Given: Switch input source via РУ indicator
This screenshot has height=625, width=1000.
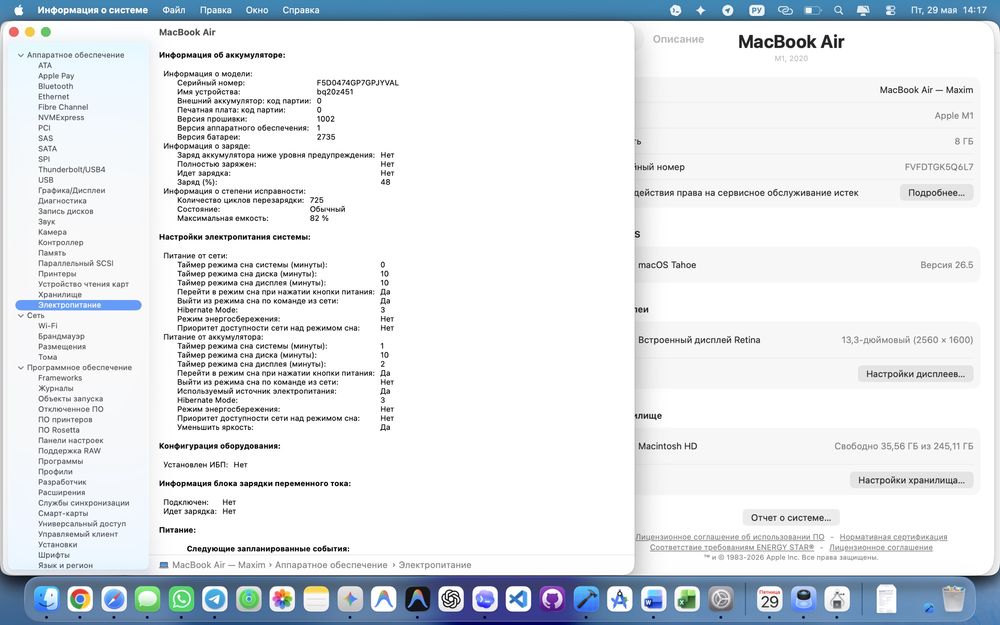Looking at the screenshot, I should click(757, 10).
